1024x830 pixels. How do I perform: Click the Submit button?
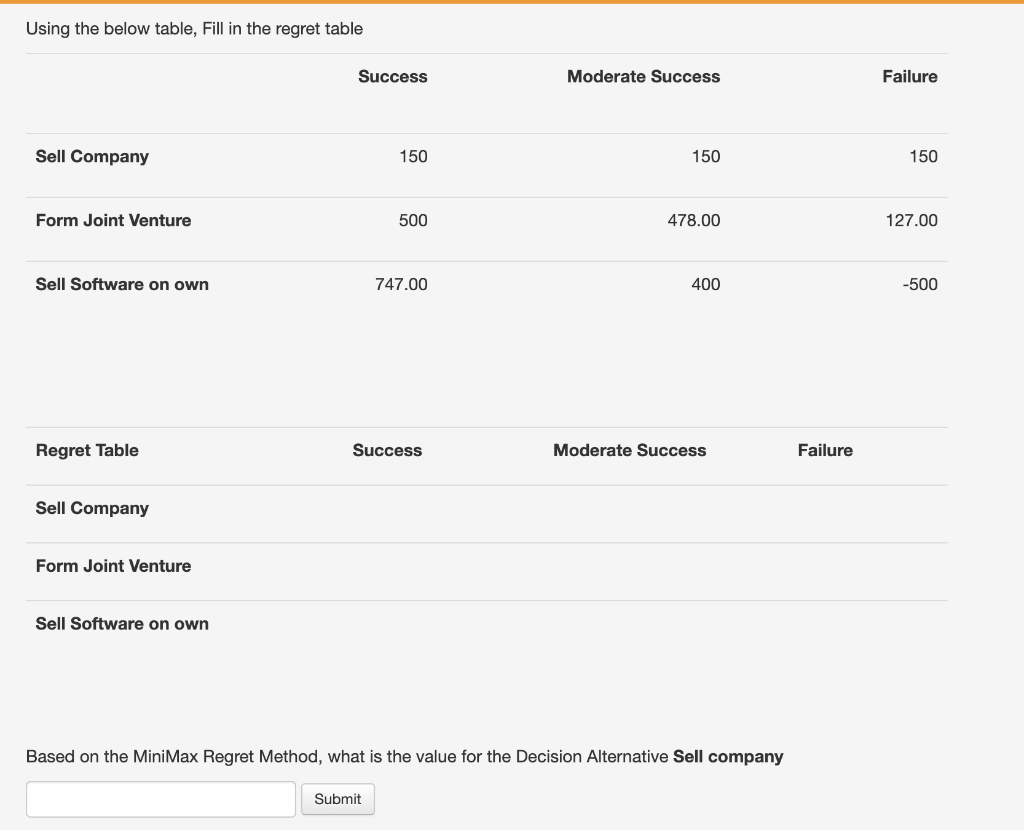point(338,799)
